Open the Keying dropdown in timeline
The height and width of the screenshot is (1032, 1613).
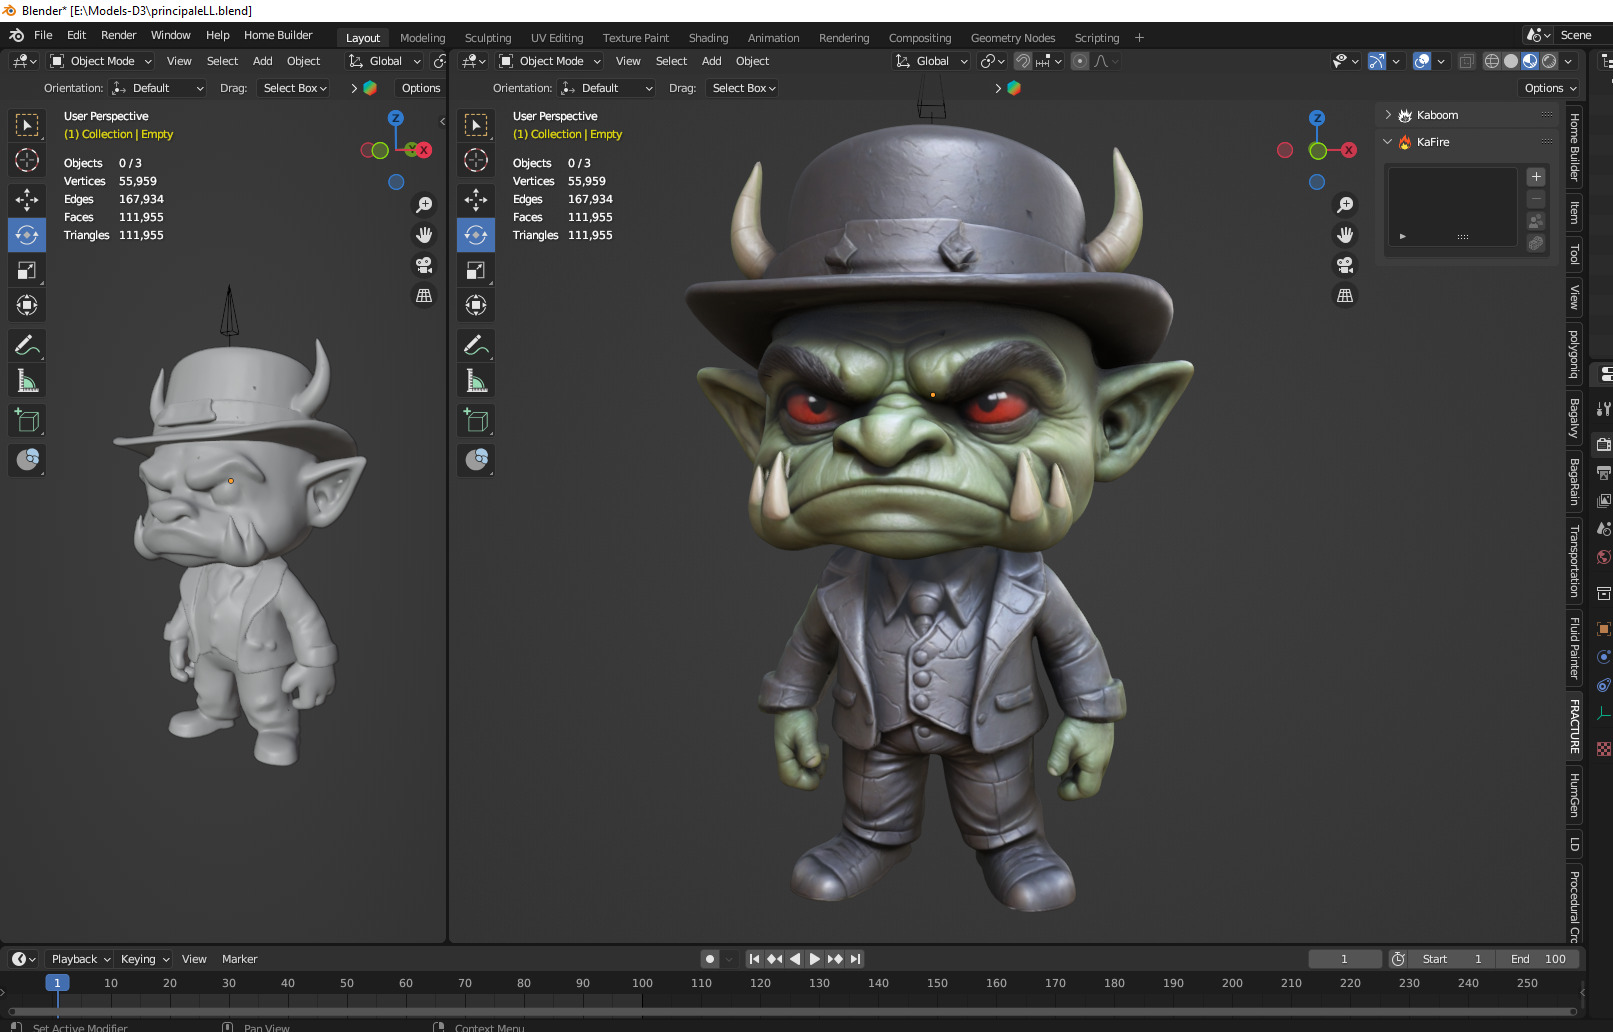pyautogui.click(x=145, y=959)
